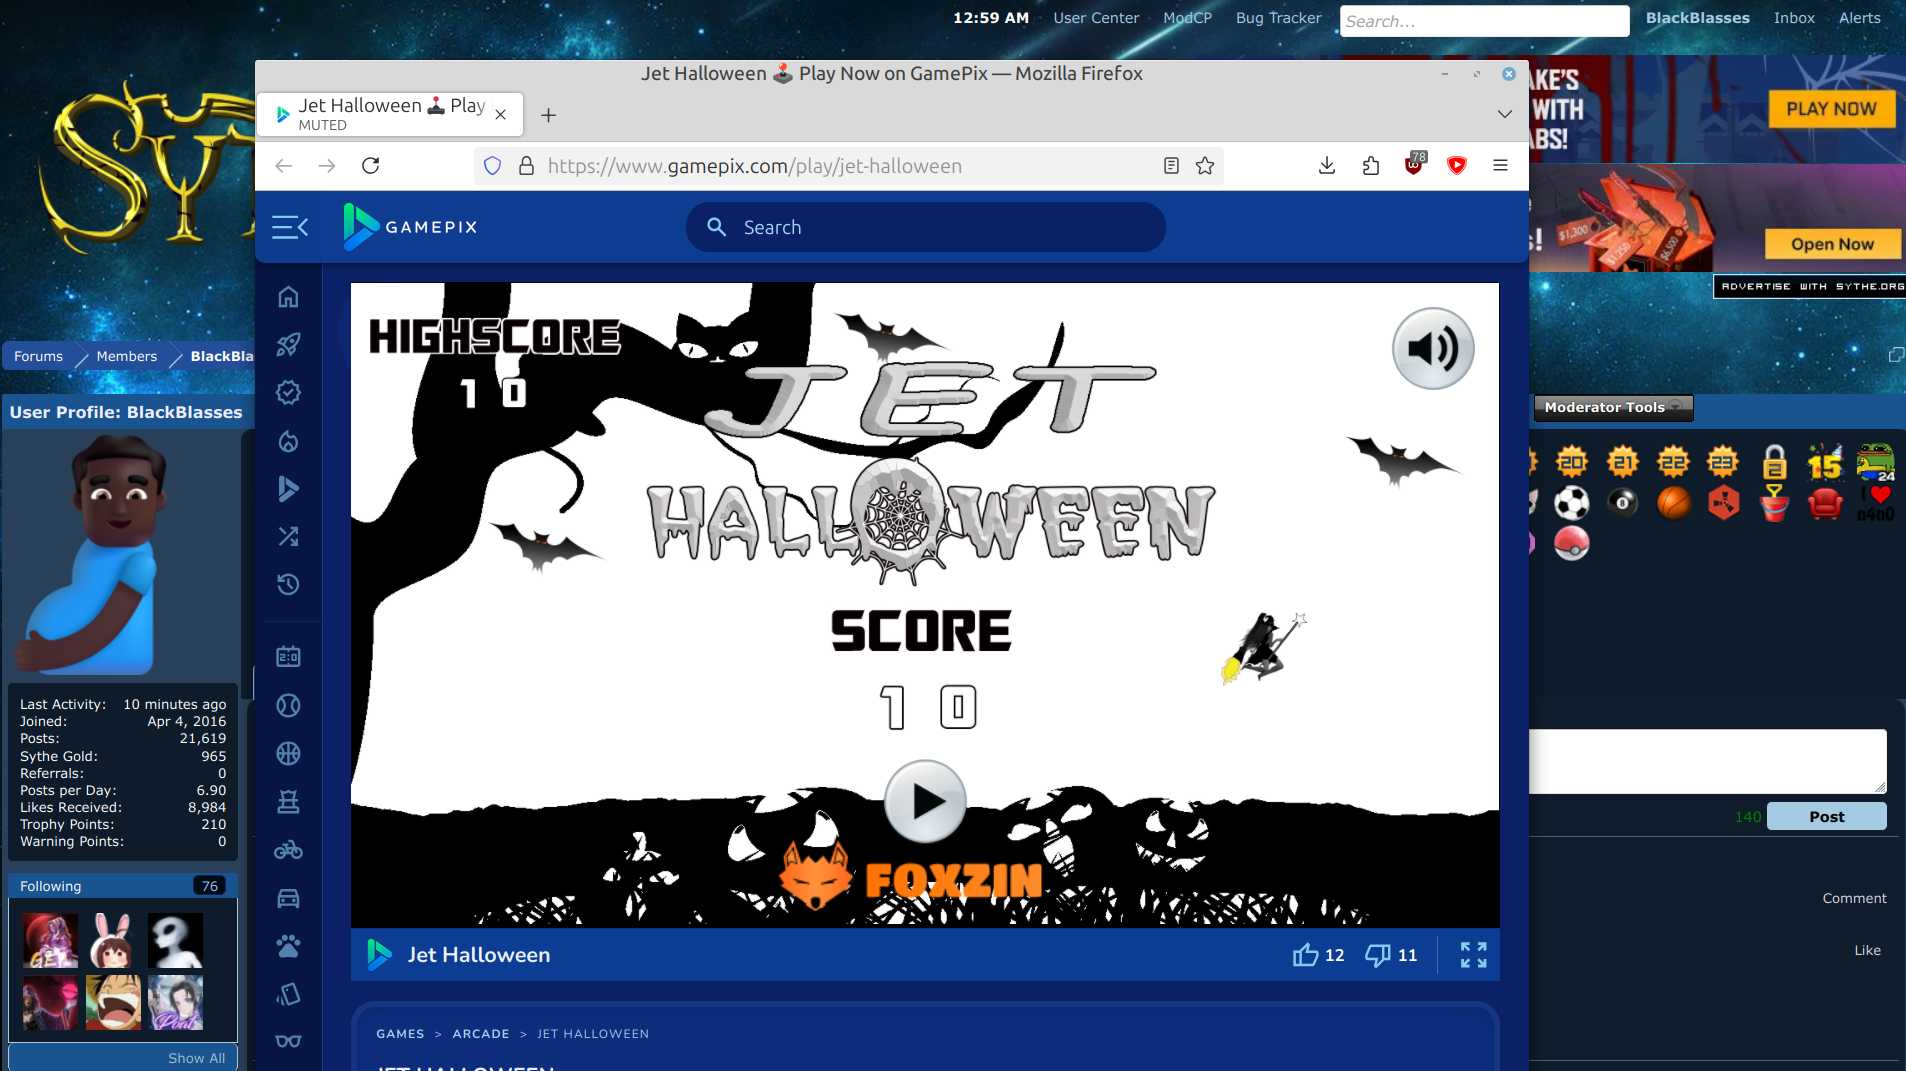The height and width of the screenshot is (1071, 1906).
Task: Toggle Firefox reader view icon
Action: click(1171, 166)
